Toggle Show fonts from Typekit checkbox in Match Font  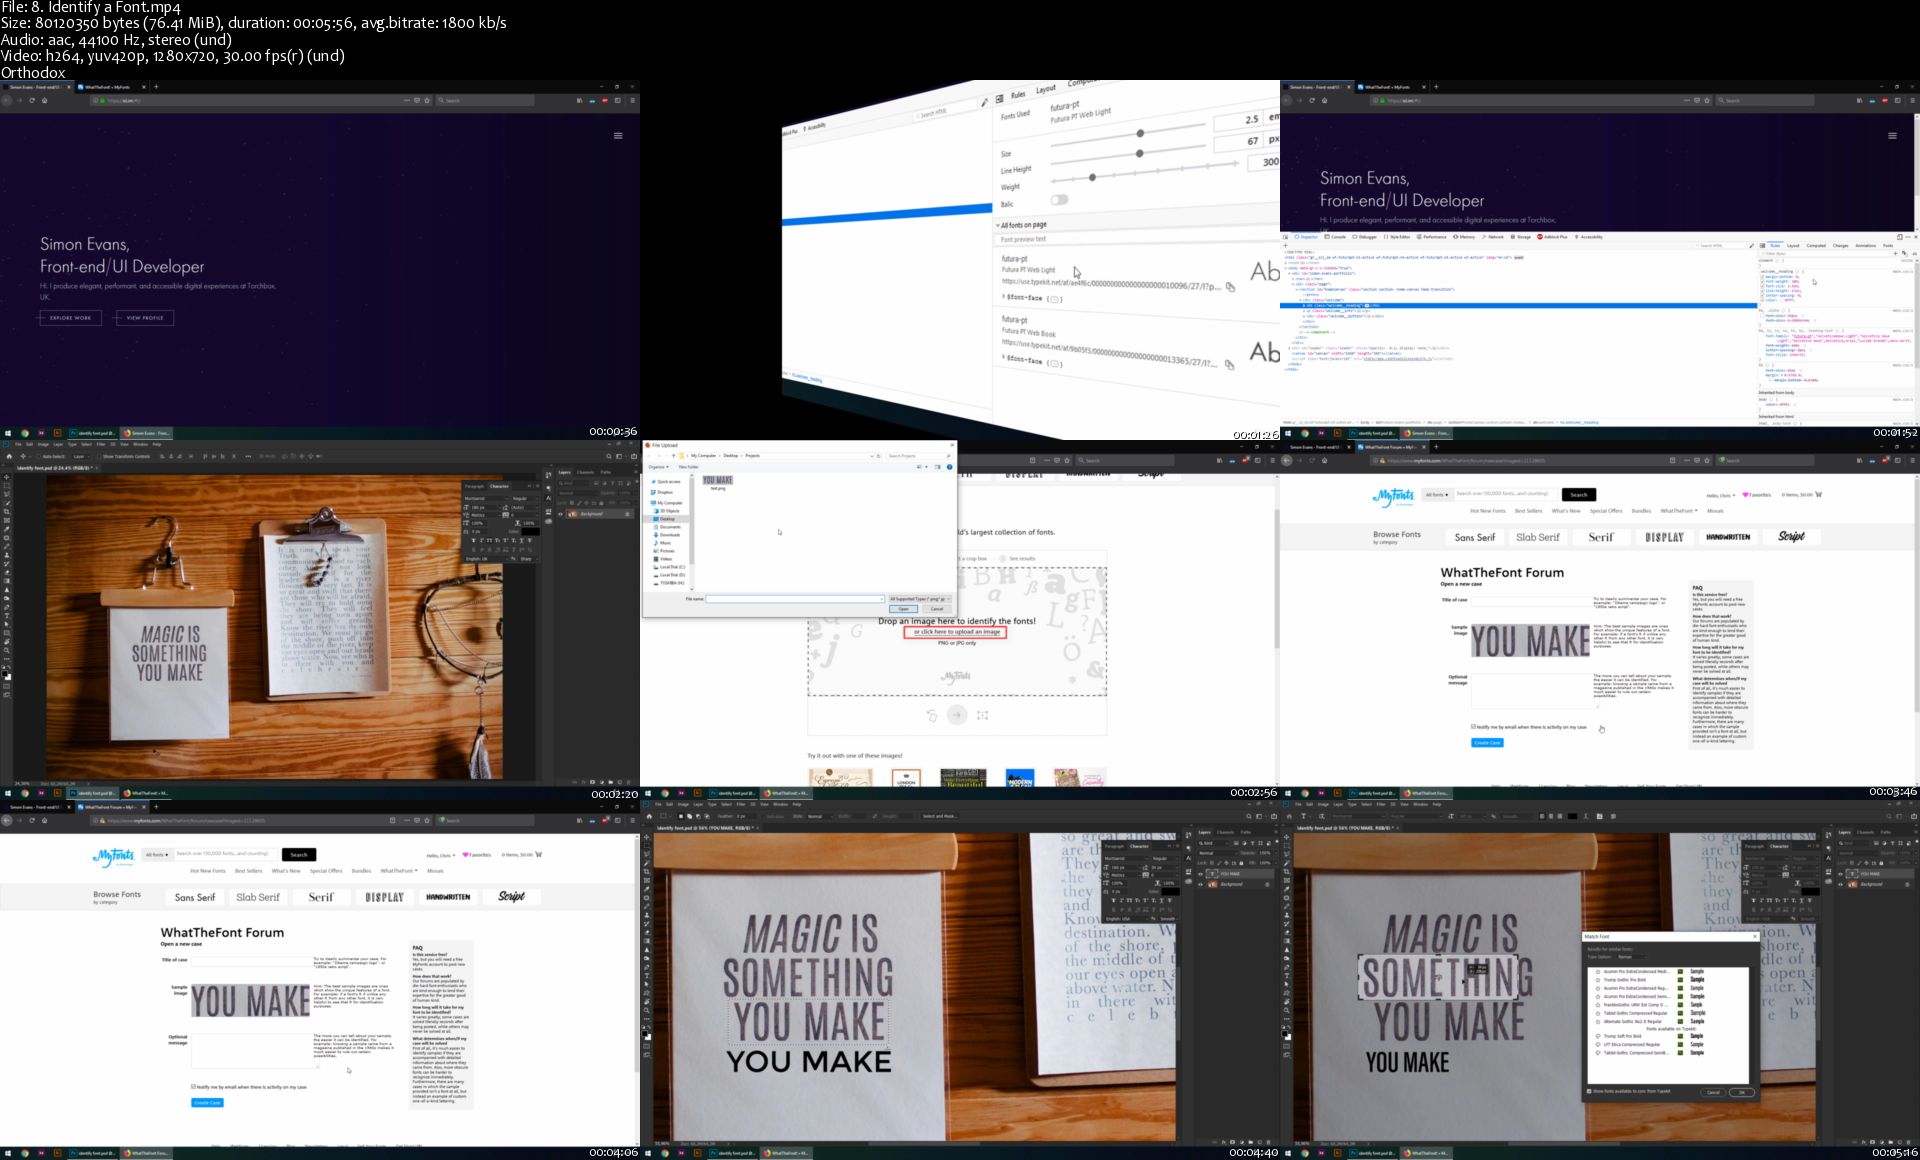(1589, 1091)
